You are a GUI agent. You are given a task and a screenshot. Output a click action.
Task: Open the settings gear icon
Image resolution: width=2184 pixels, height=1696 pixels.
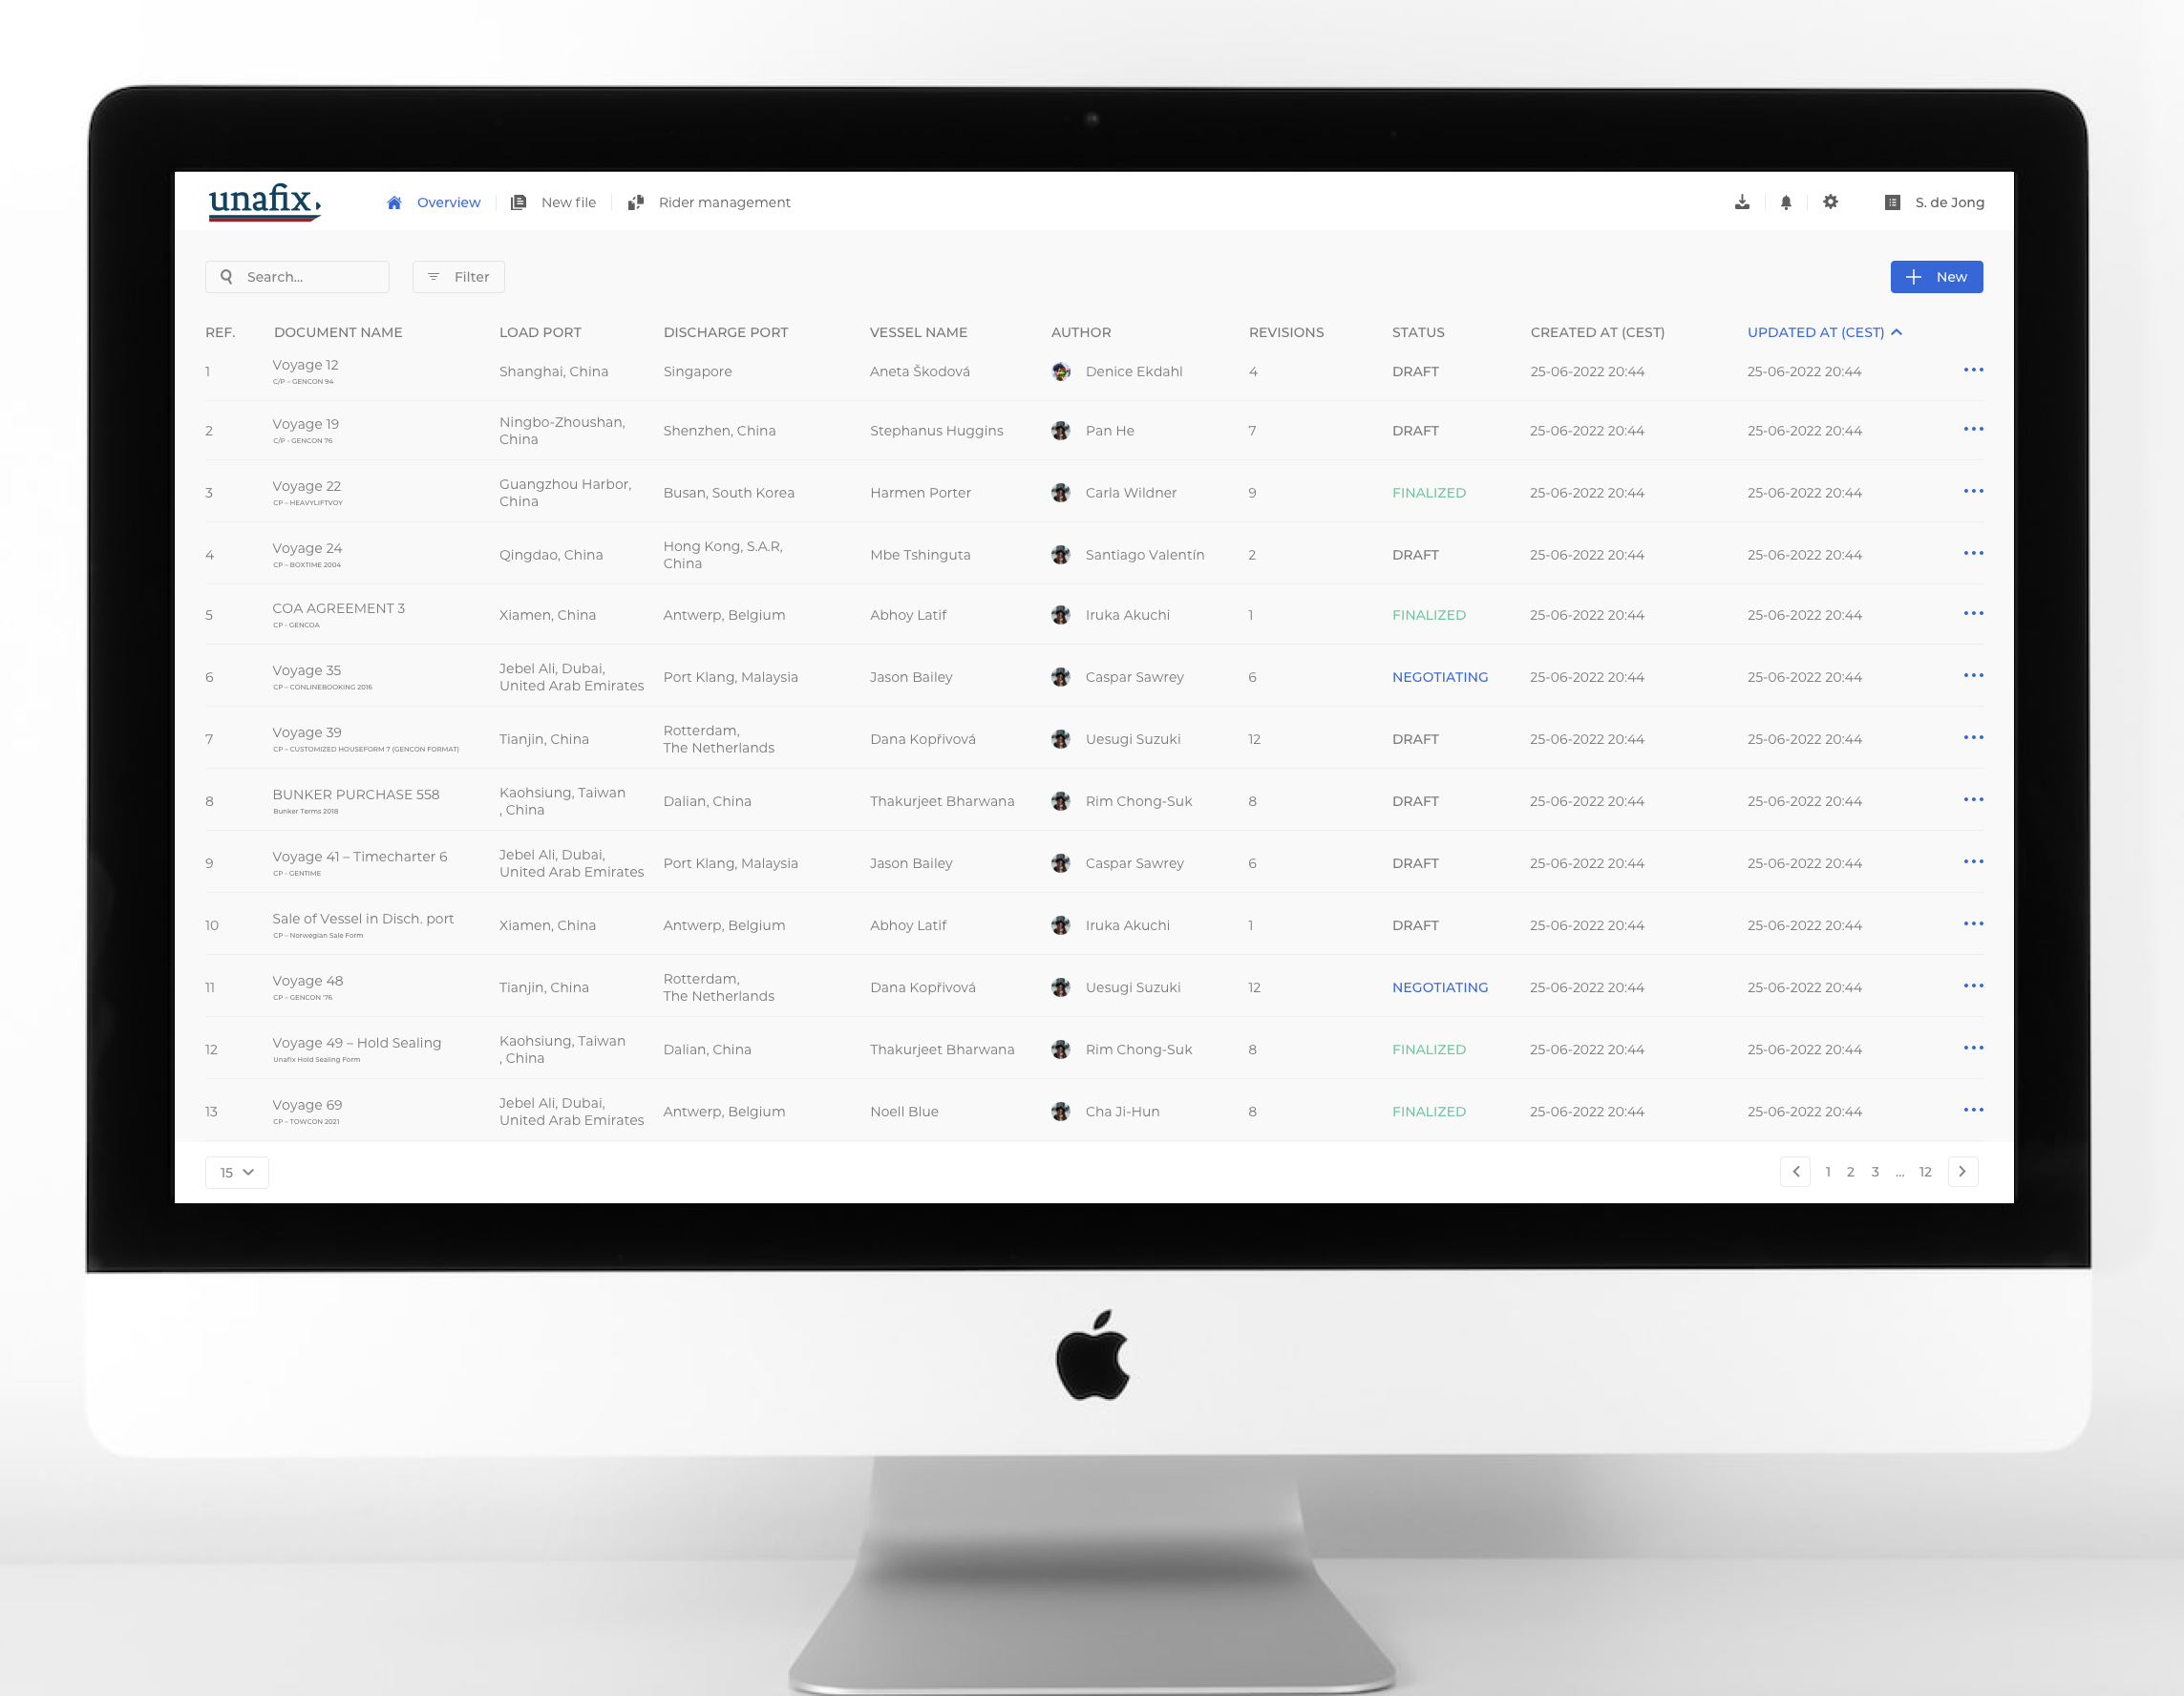[1832, 202]
